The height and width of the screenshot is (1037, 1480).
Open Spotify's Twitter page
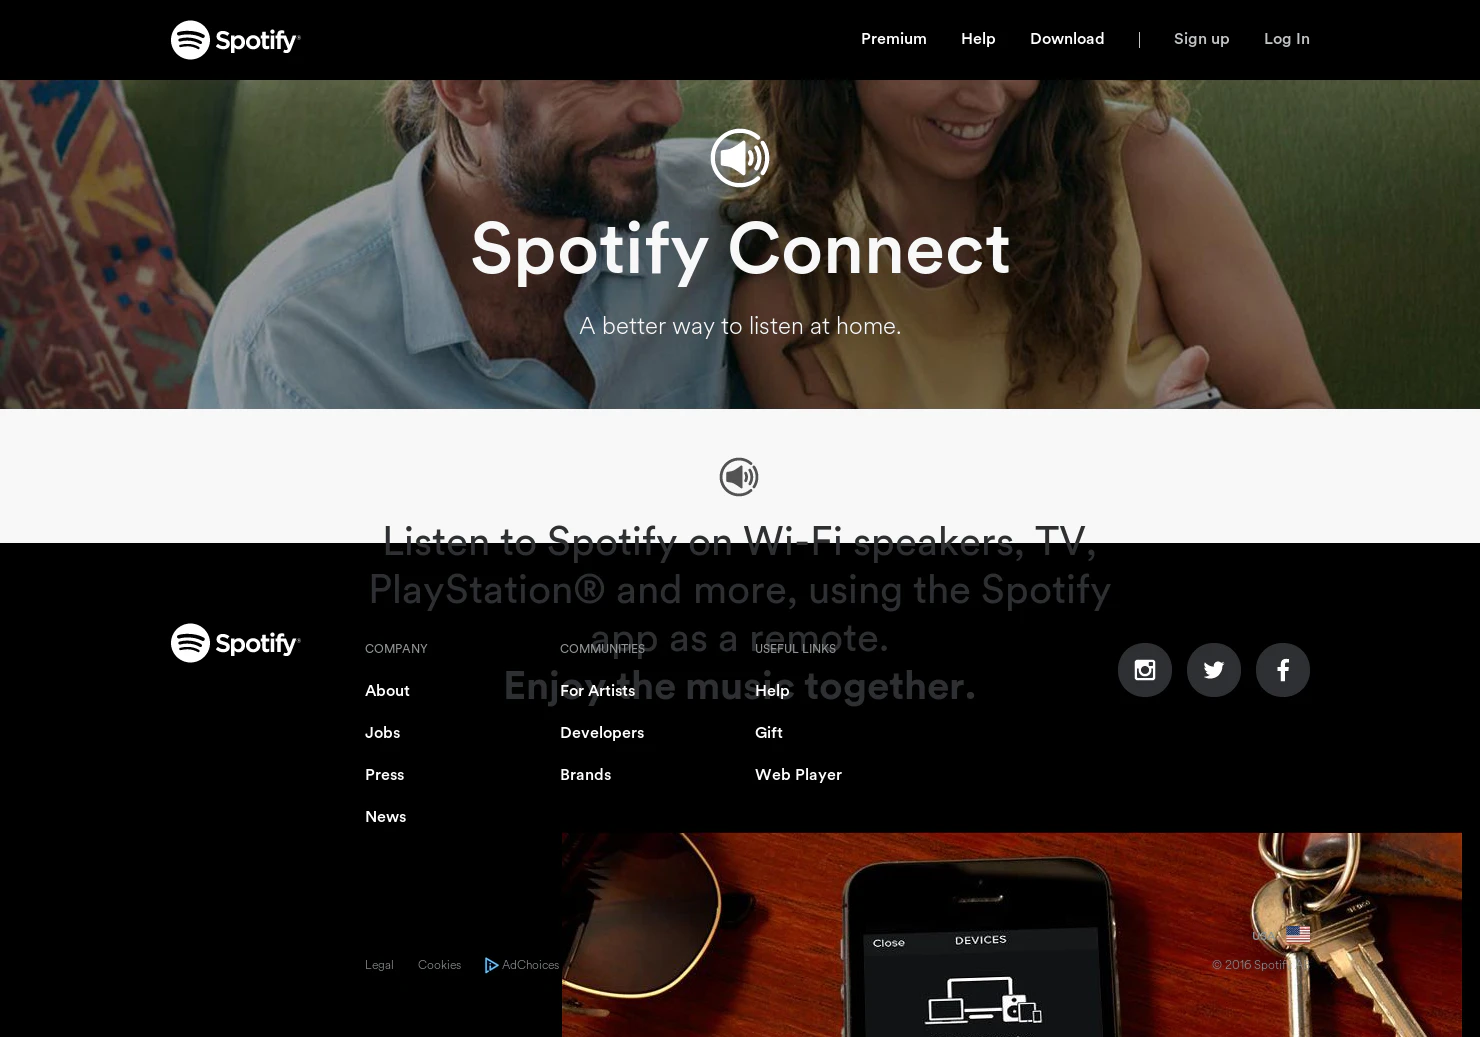point(1214,670)
